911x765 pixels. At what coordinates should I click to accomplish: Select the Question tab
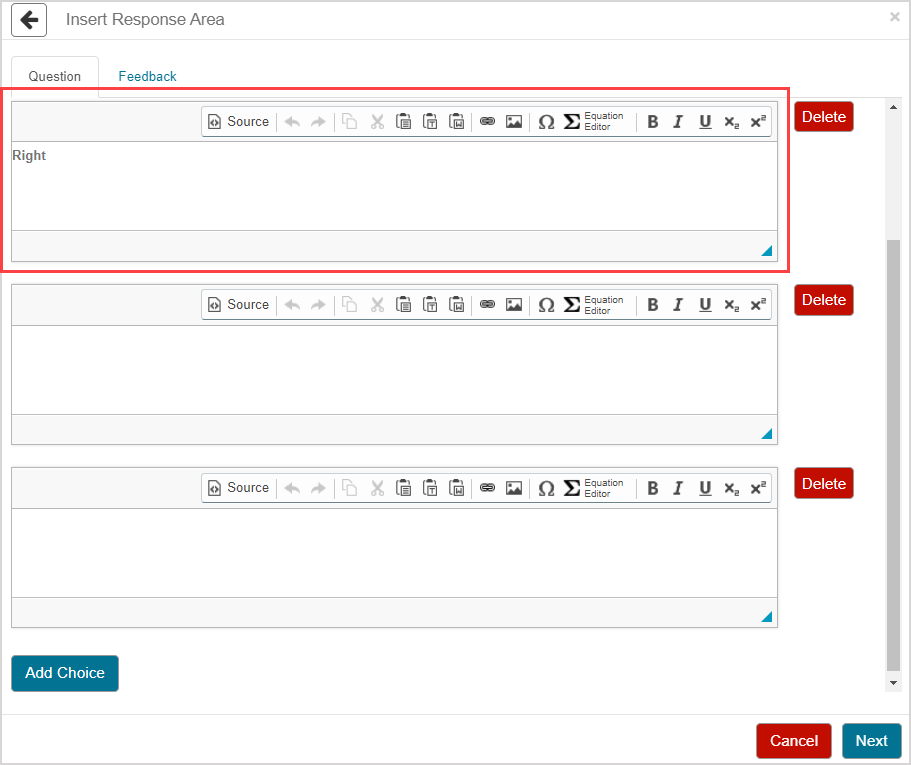pos(55,76)
